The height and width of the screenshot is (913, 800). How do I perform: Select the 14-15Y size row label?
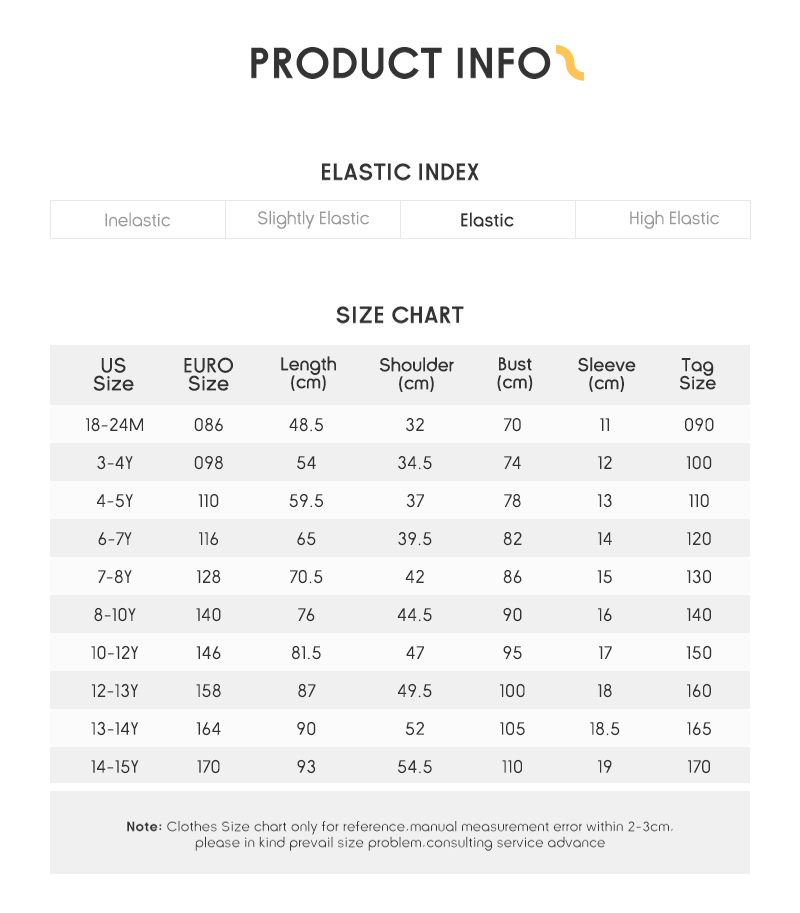(115, 766)
